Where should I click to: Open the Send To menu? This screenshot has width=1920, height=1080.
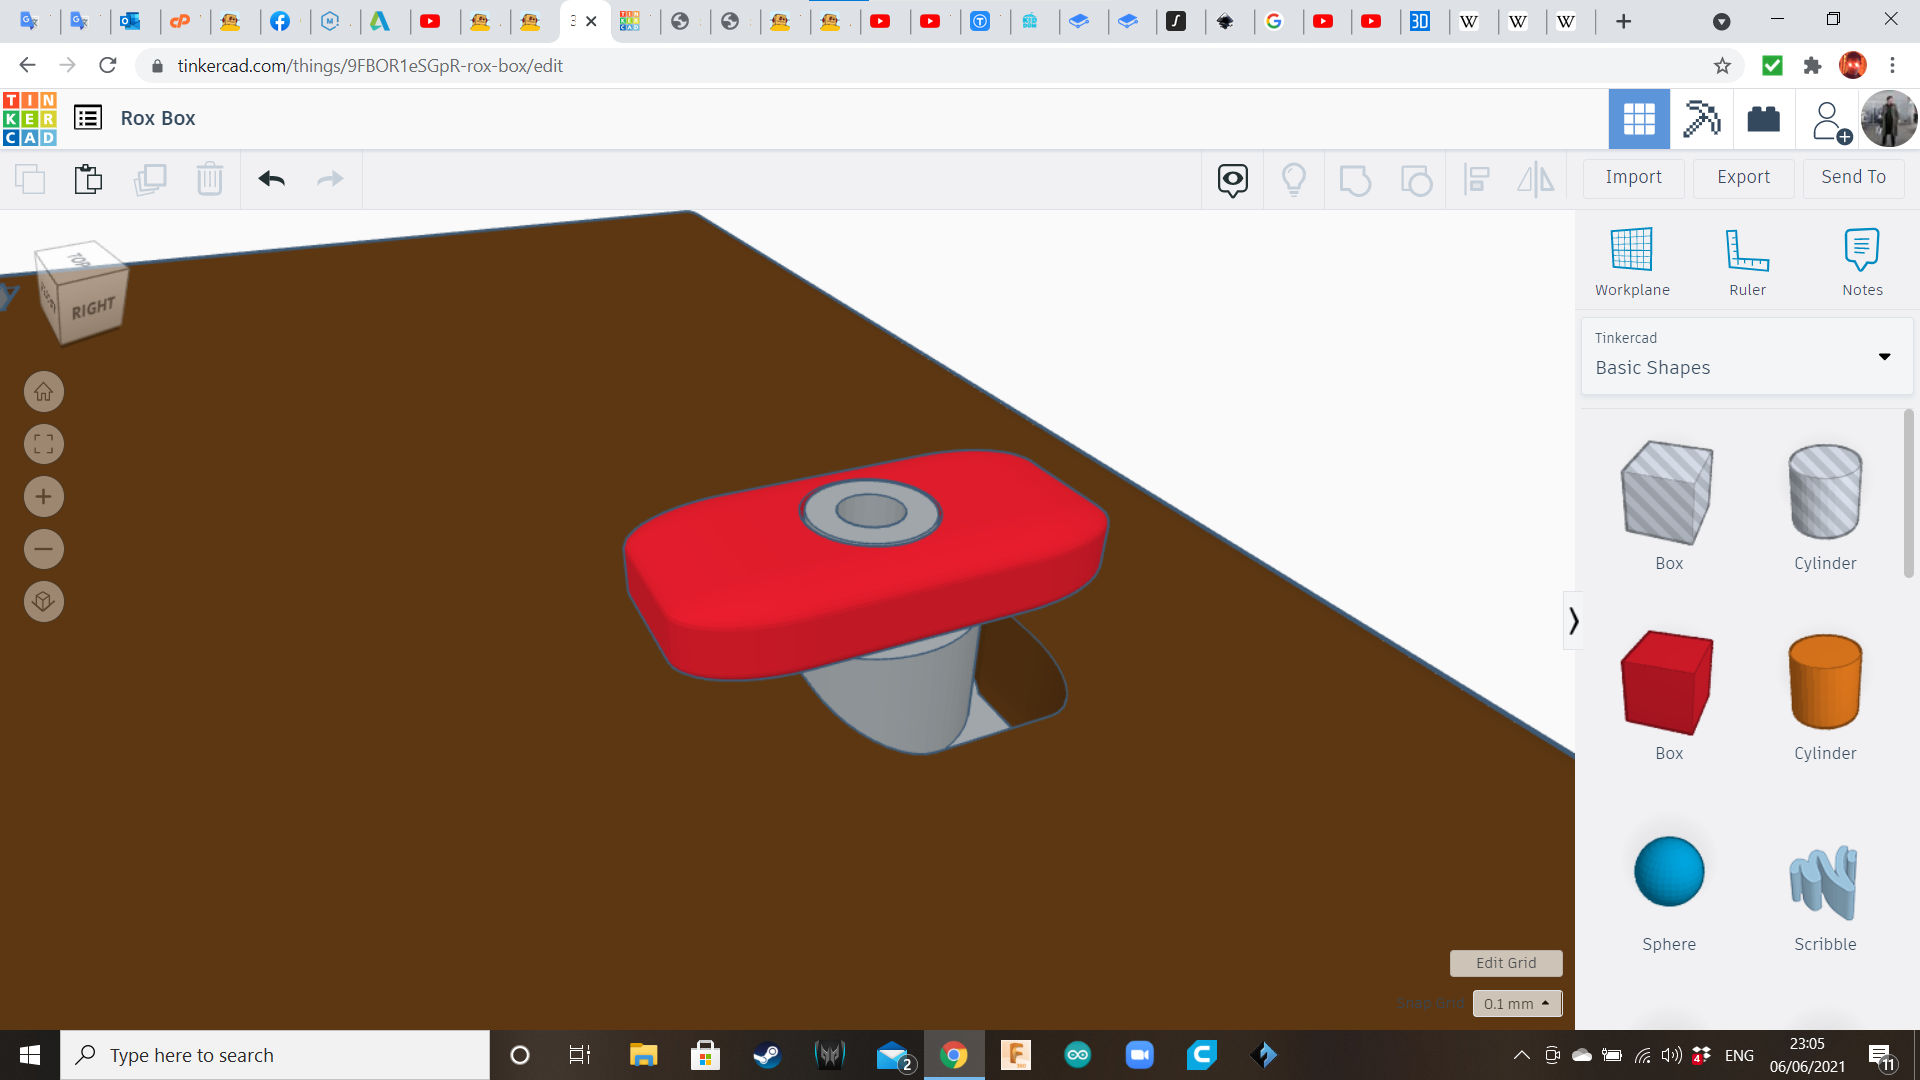[1853, 177]
